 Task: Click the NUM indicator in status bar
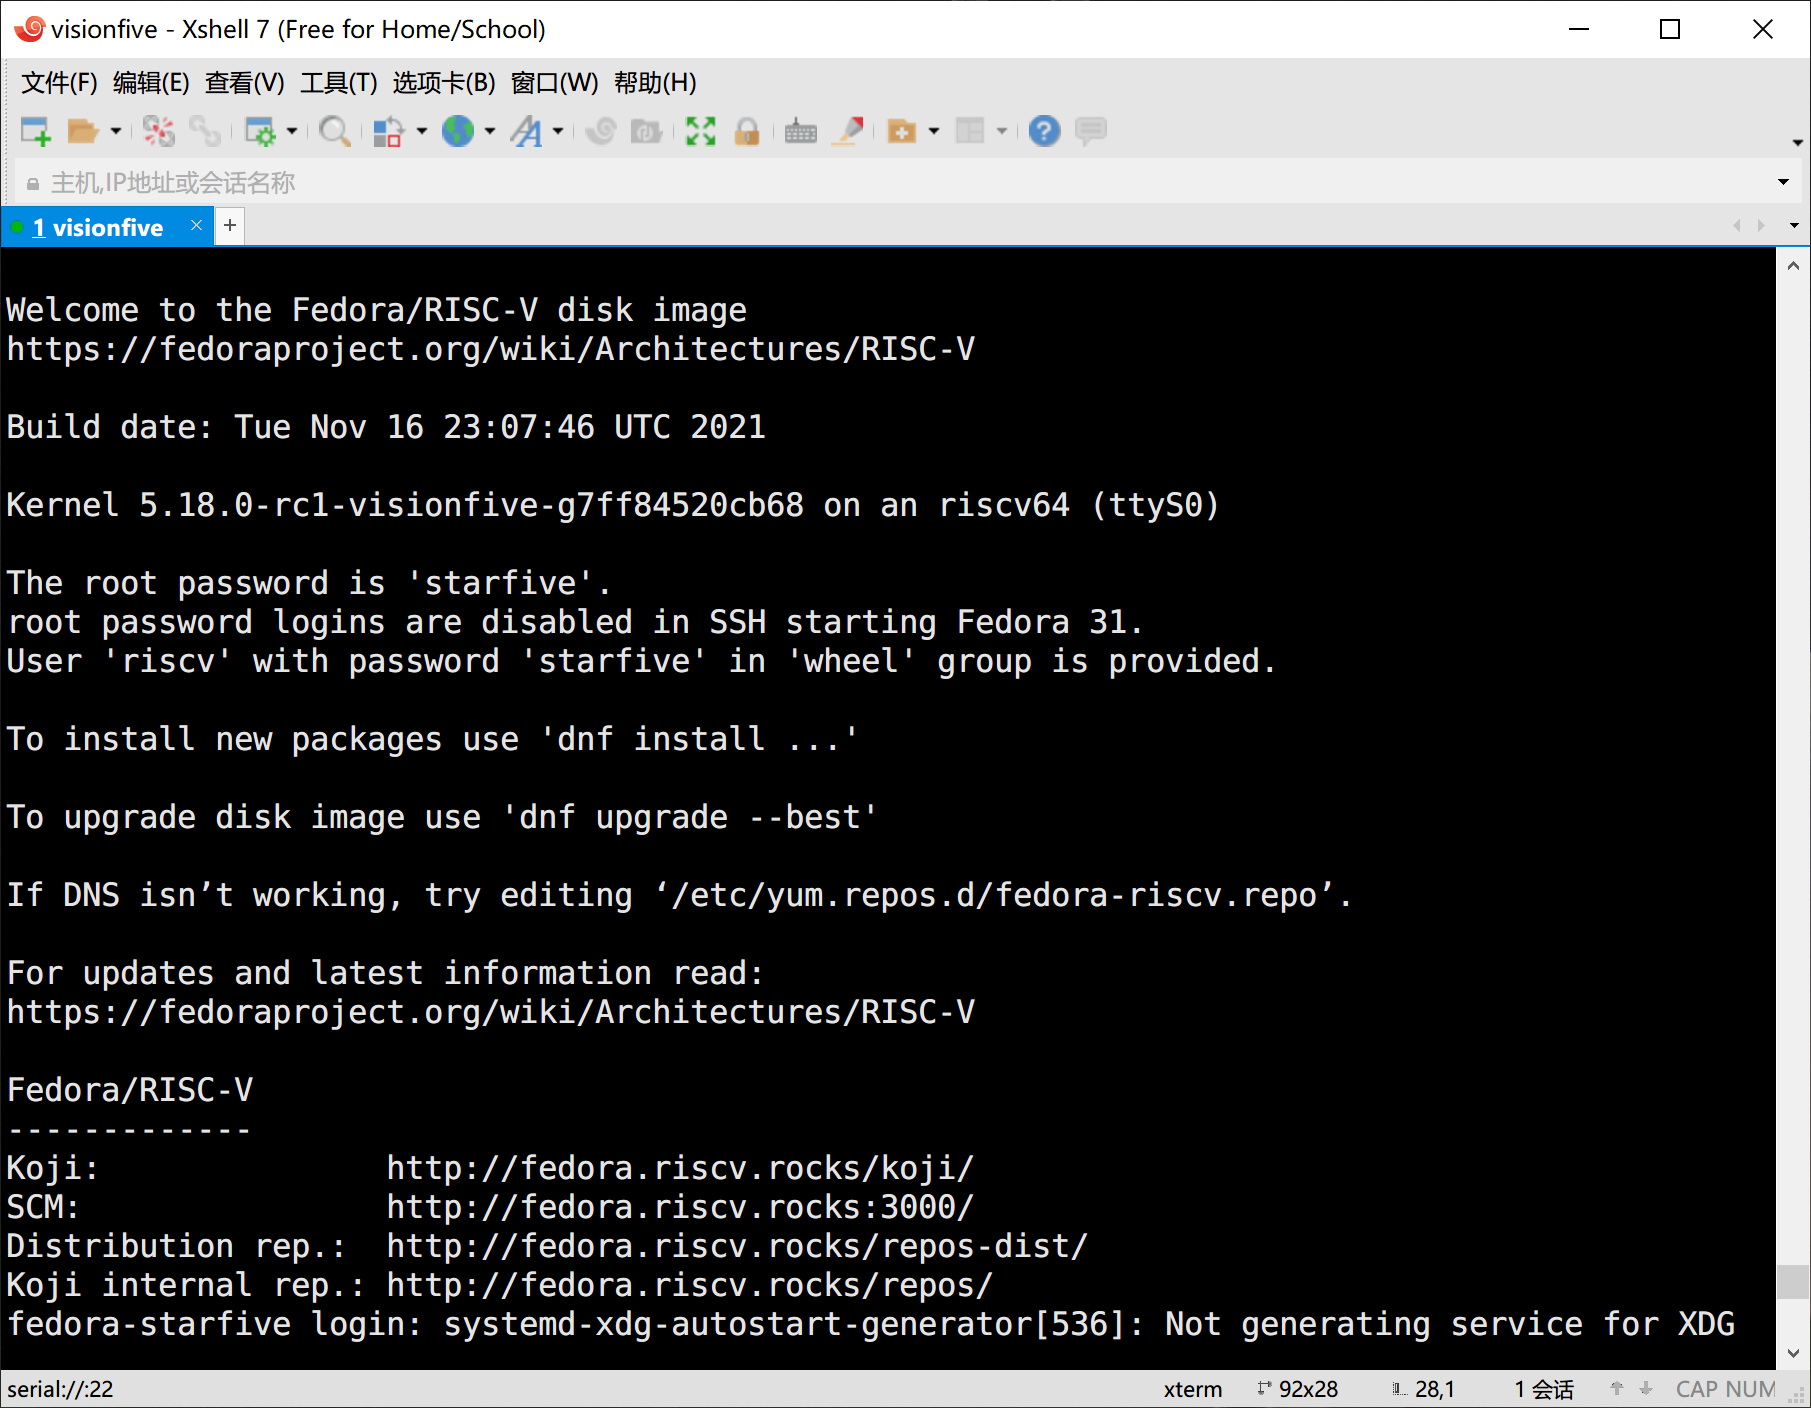[x=1750, y=1389]
